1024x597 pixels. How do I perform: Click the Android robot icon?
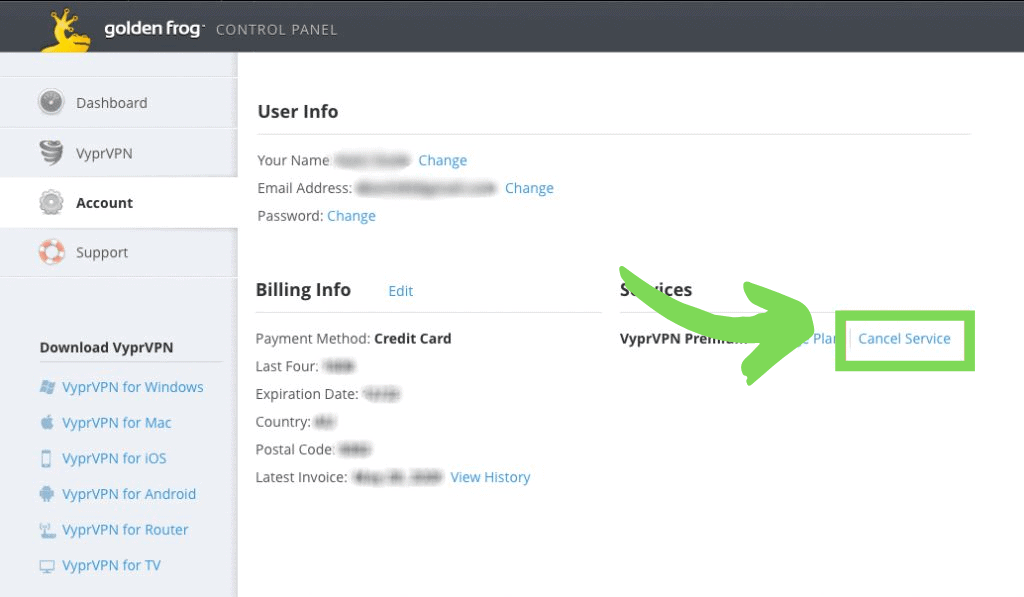click(x=46, y=494)
